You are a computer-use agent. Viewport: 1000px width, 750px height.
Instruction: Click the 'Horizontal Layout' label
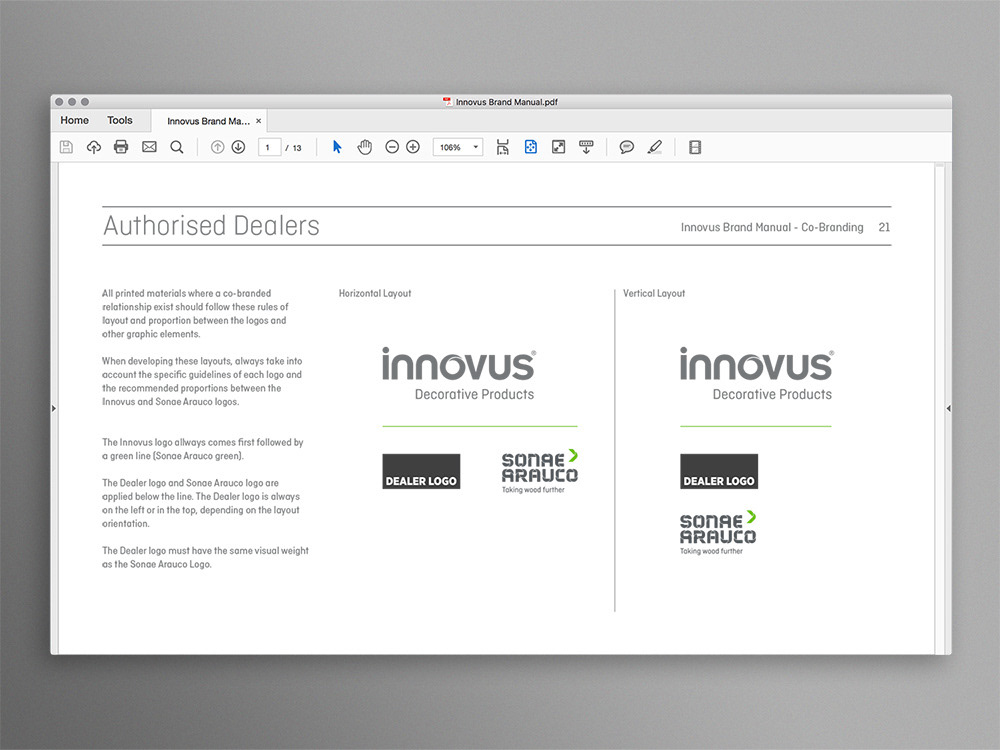coord(375,293)
